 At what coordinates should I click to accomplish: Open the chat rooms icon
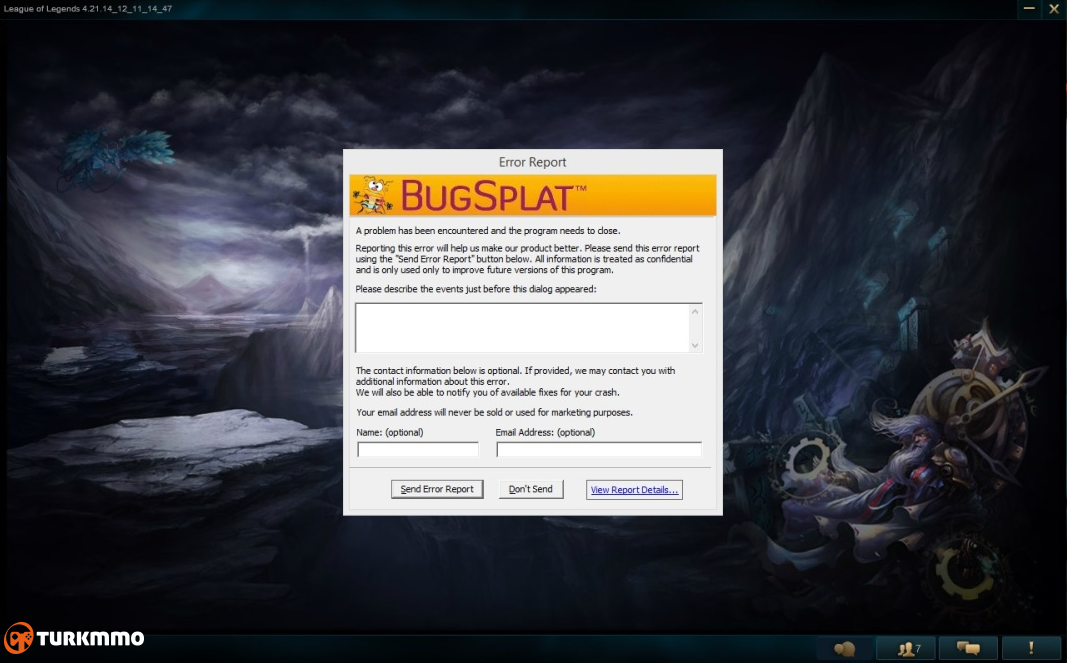pyautogui.click(x=968, y=648)
